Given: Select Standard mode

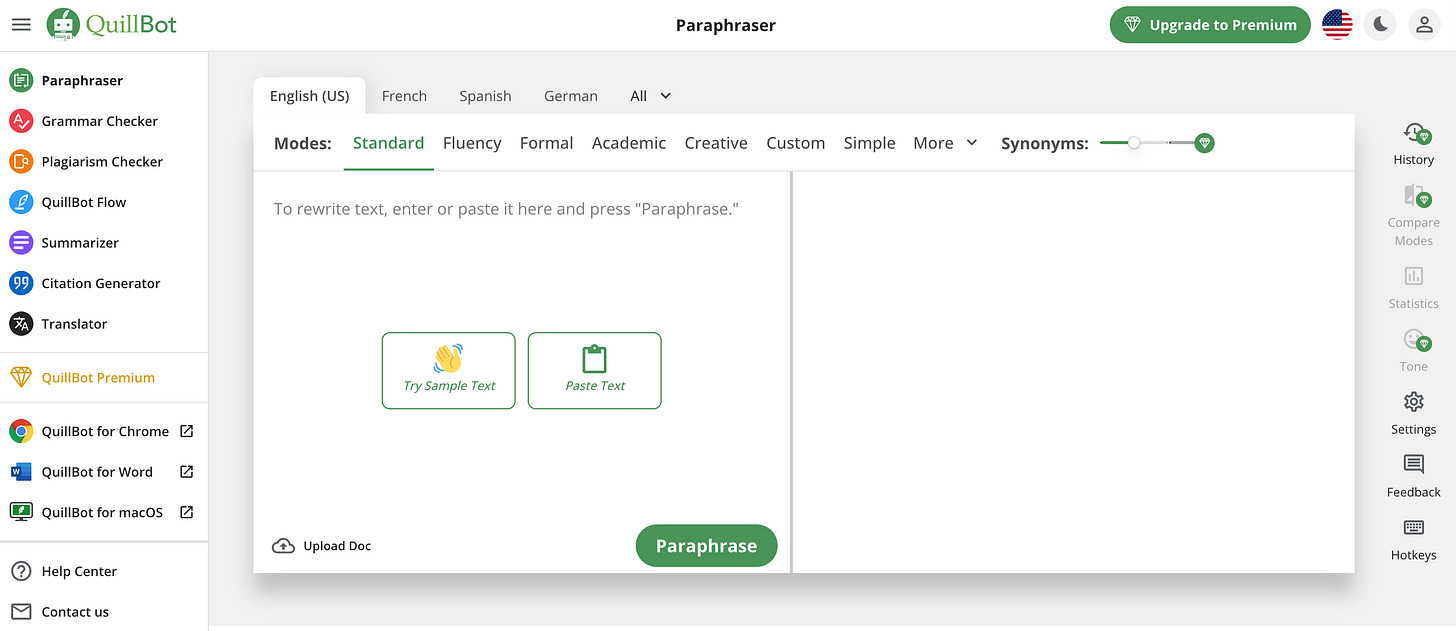Looking at the screenshot, I should pos(388,143).
